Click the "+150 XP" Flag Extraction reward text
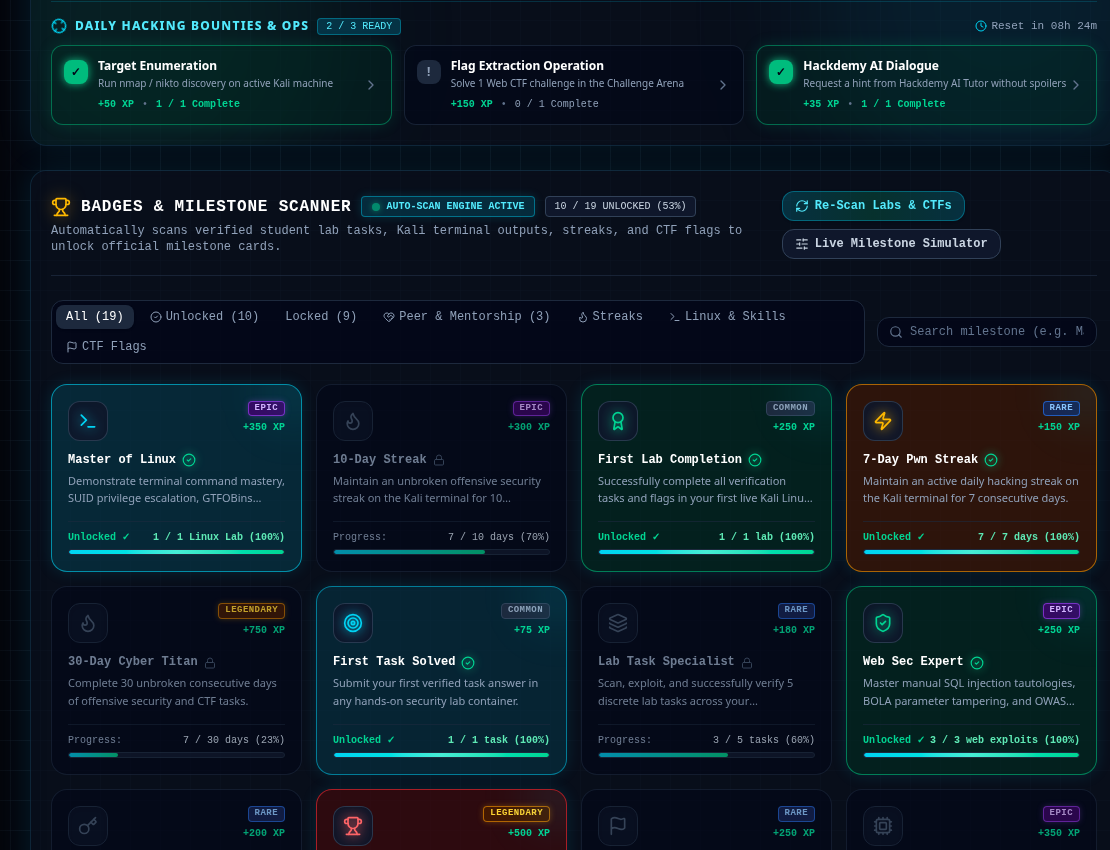This screenshot has width=1110, height=850. point(471,104)
